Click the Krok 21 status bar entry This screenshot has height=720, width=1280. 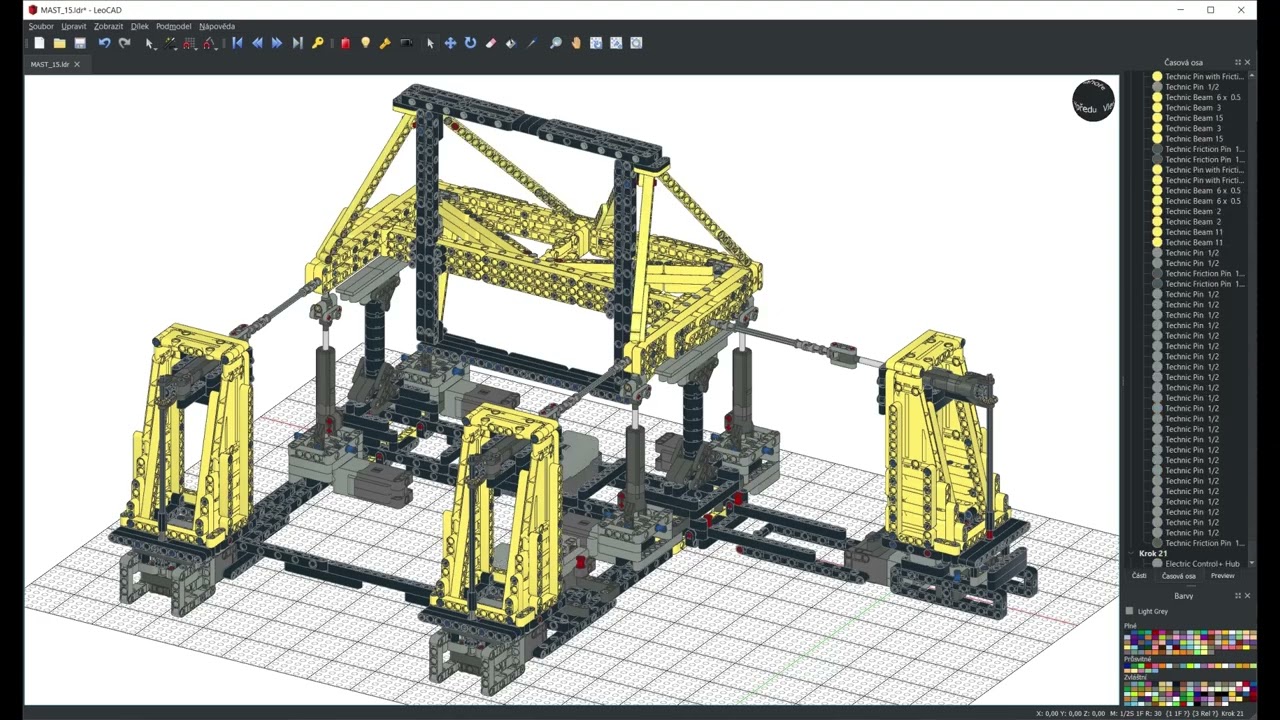pyautogui.click(x=1232, y=714)
